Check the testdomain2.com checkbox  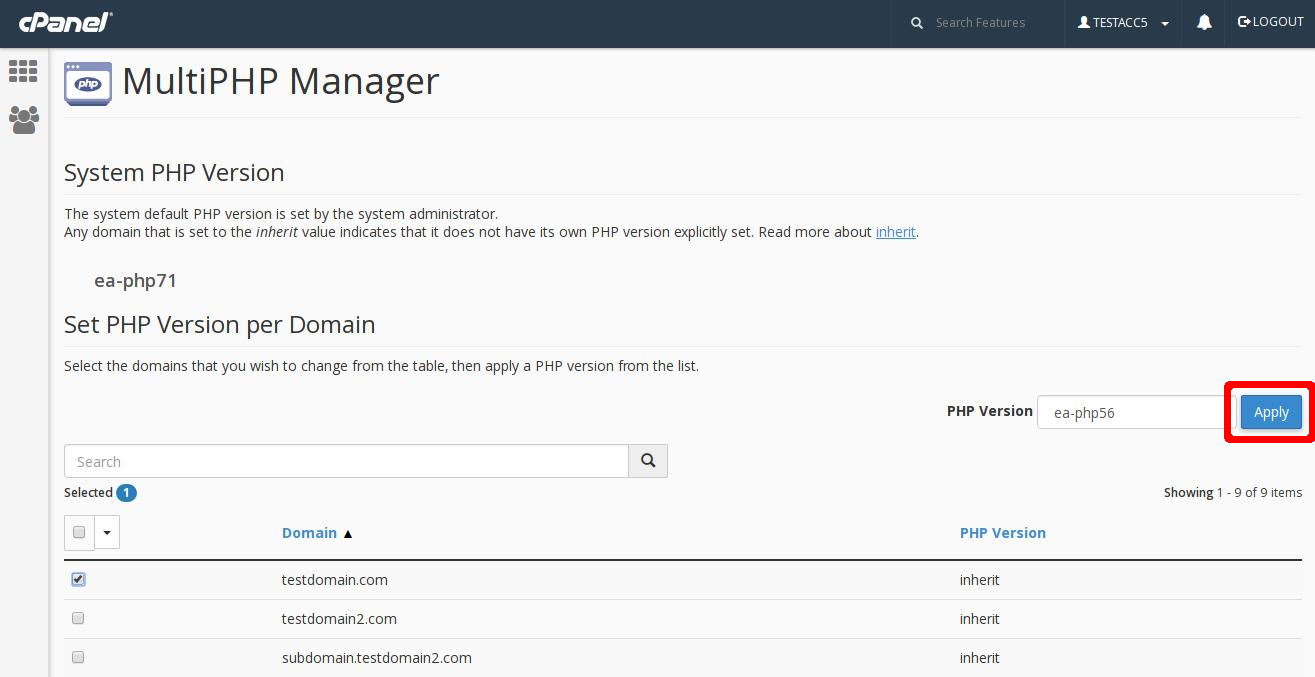[78, 618]
